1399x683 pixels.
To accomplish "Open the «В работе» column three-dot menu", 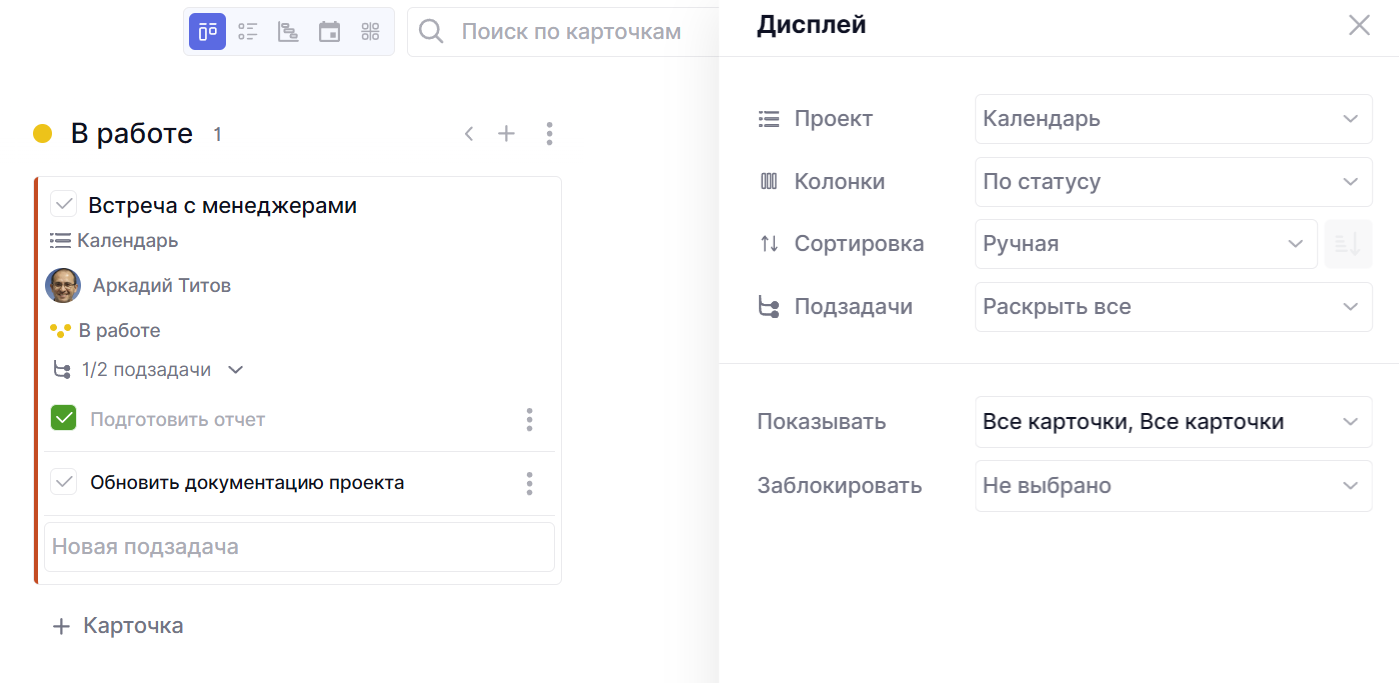I will [x=549, y=134].
